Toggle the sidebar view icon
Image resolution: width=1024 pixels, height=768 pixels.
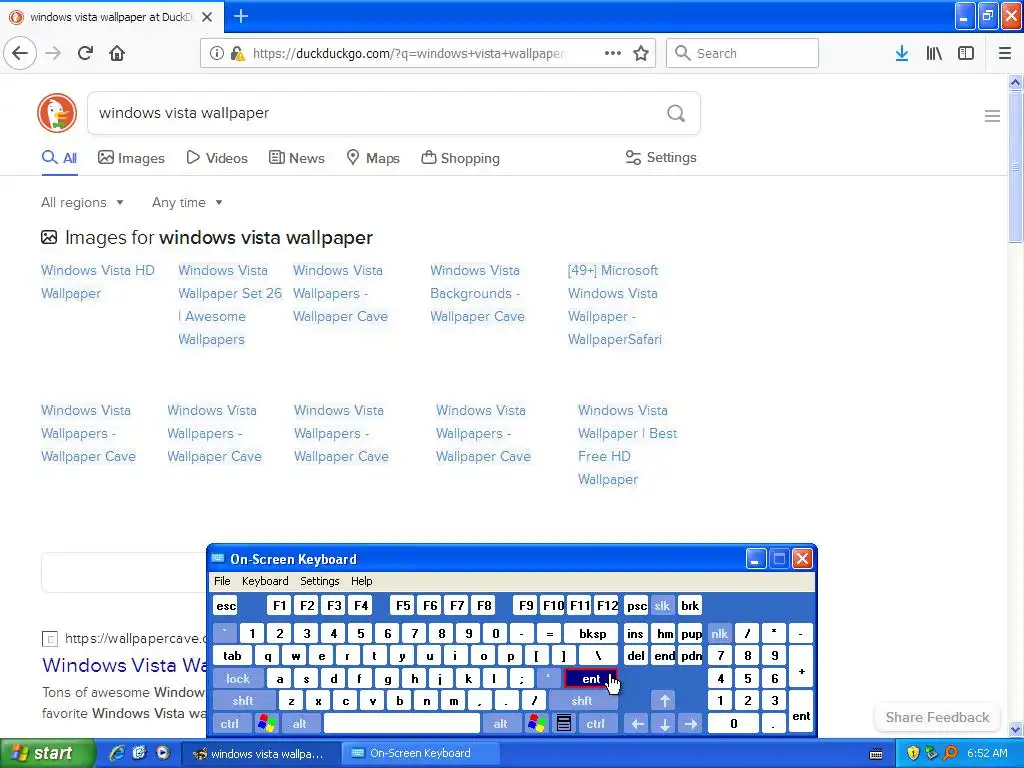[966, 53]
